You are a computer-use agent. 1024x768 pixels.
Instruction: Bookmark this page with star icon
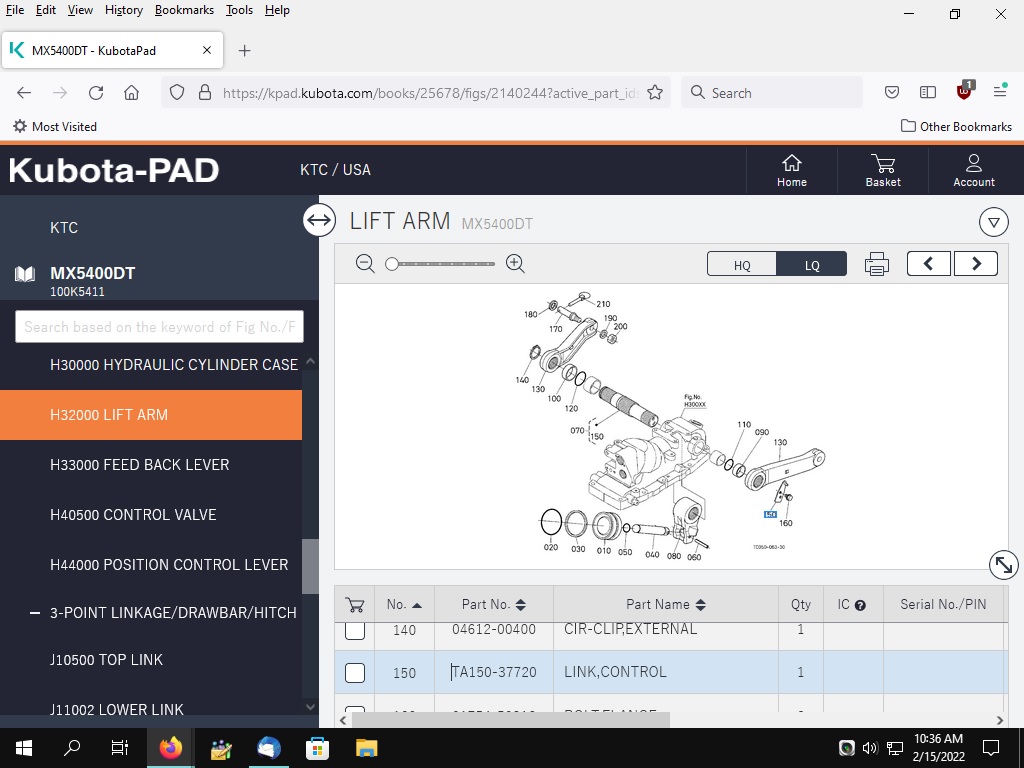[655, 93]
